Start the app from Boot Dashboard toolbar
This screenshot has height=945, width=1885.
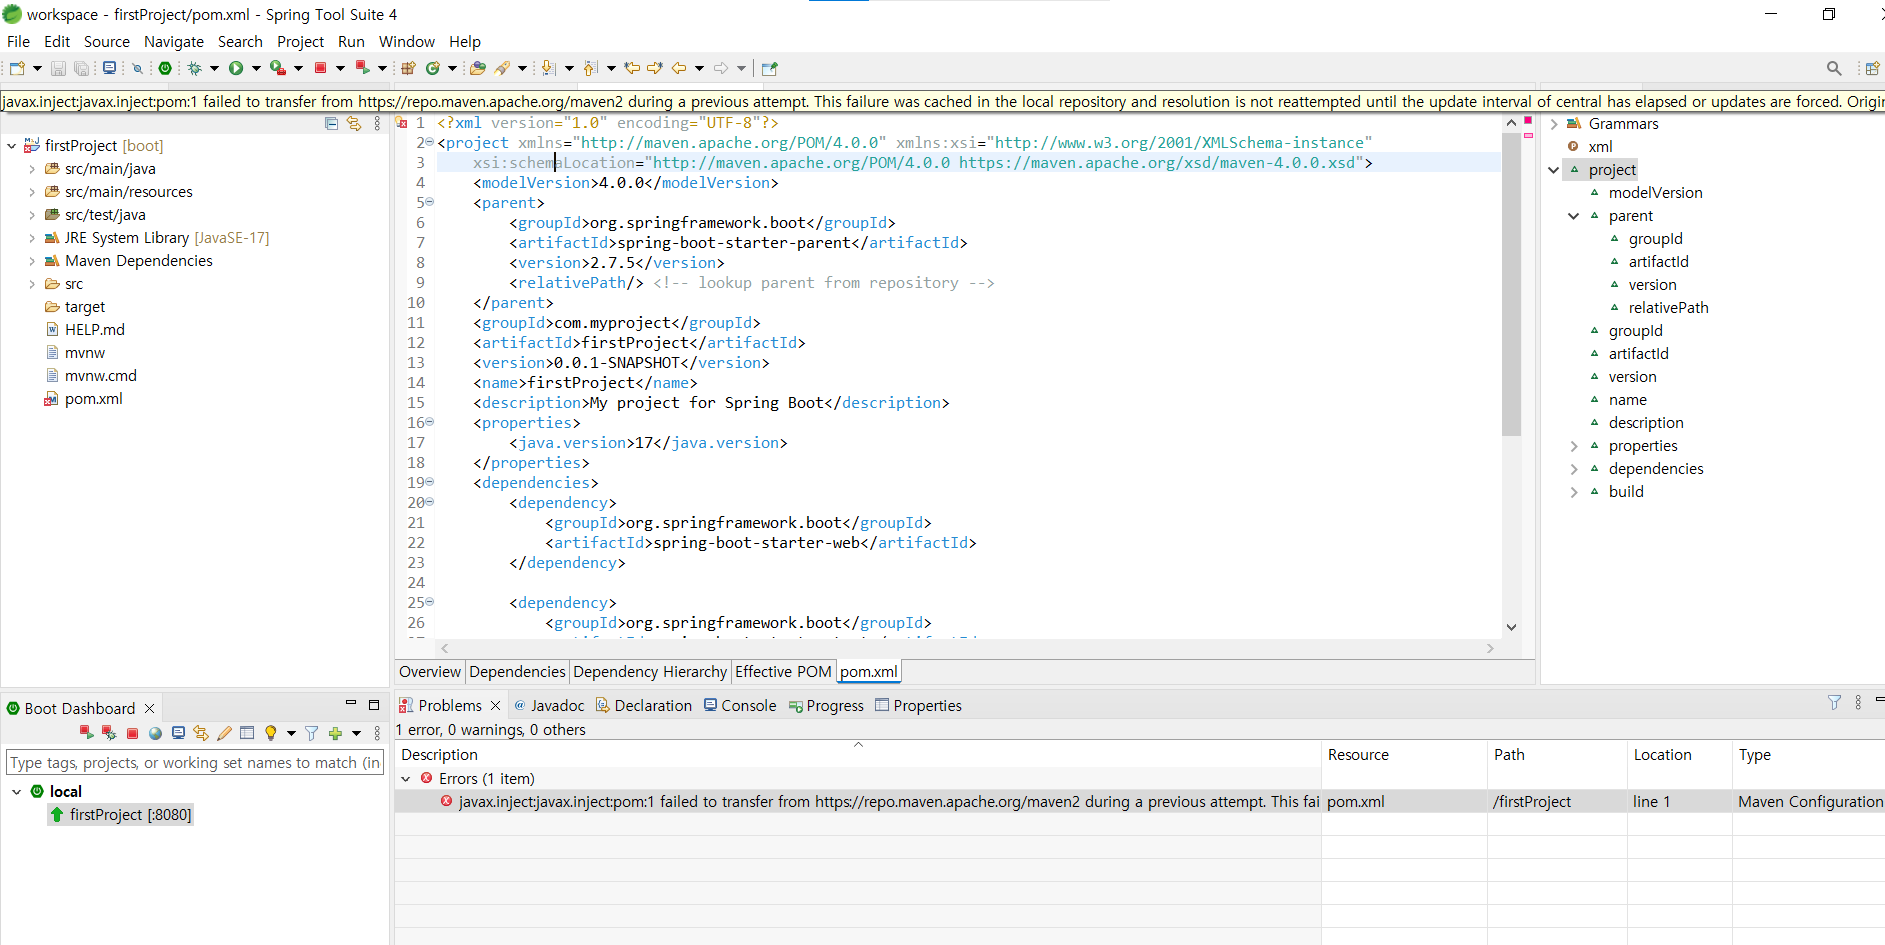pyautogui.click(x=86, y=733)
